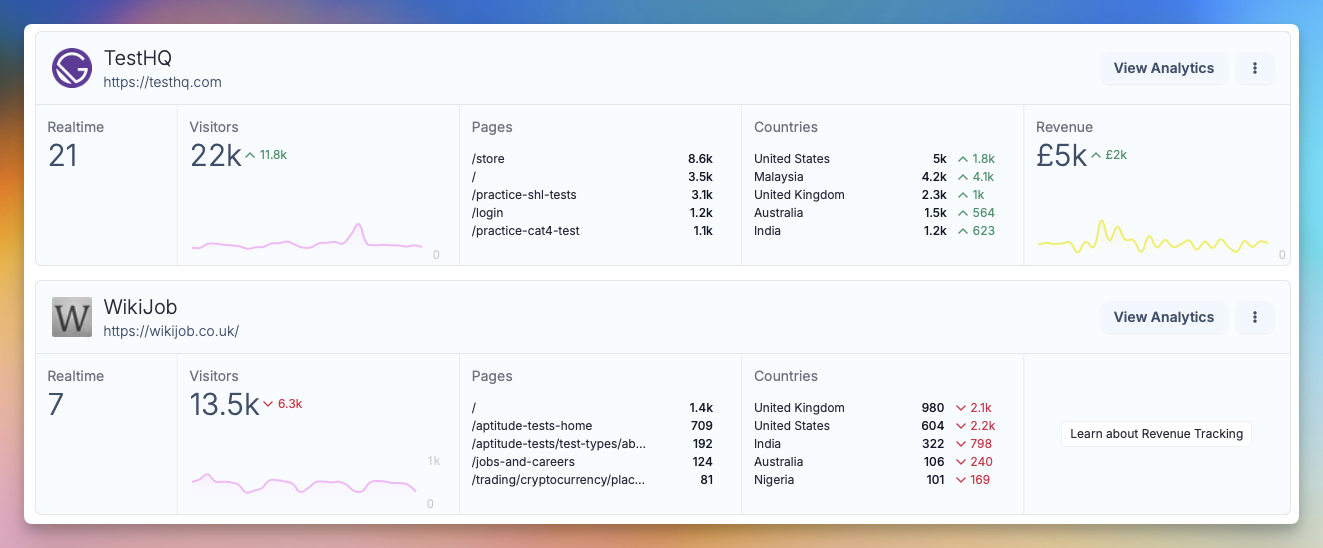Open the https://wikijob.co.uk/ link
Viewport: 1323px width, 548px height.
point(171,331)
